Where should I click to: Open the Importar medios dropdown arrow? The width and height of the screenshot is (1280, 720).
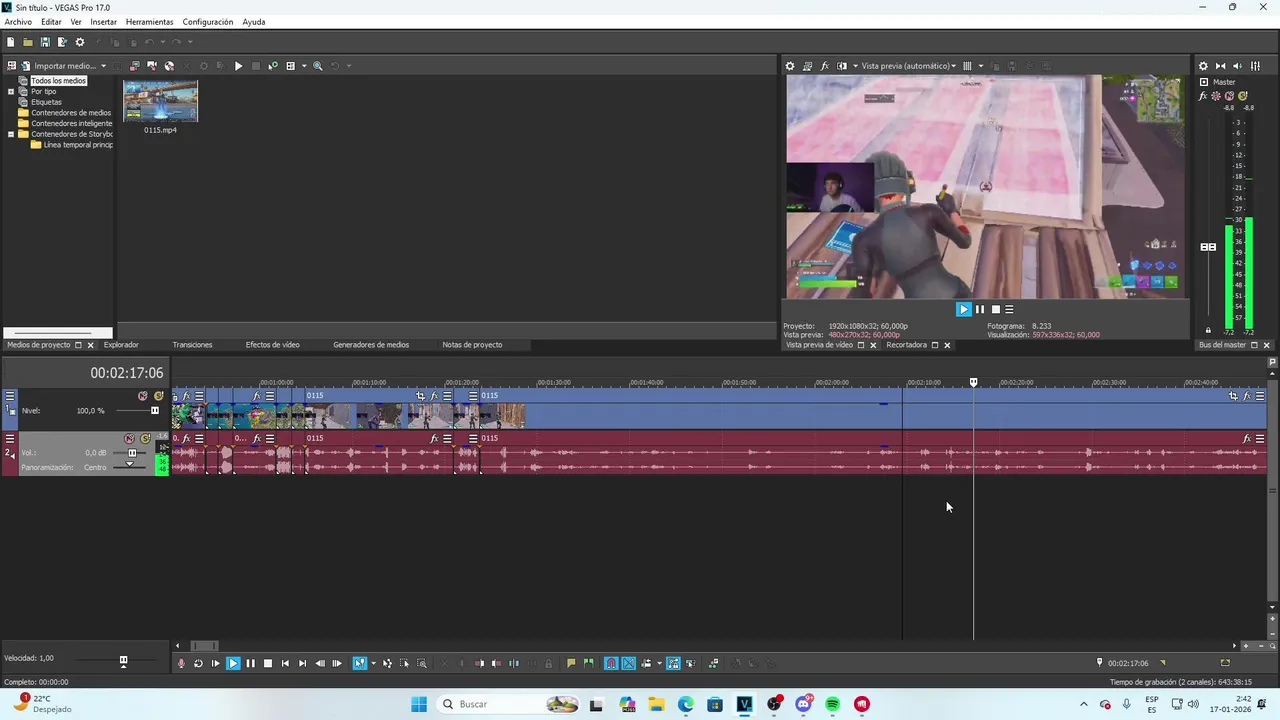click(x=103, y=66)
